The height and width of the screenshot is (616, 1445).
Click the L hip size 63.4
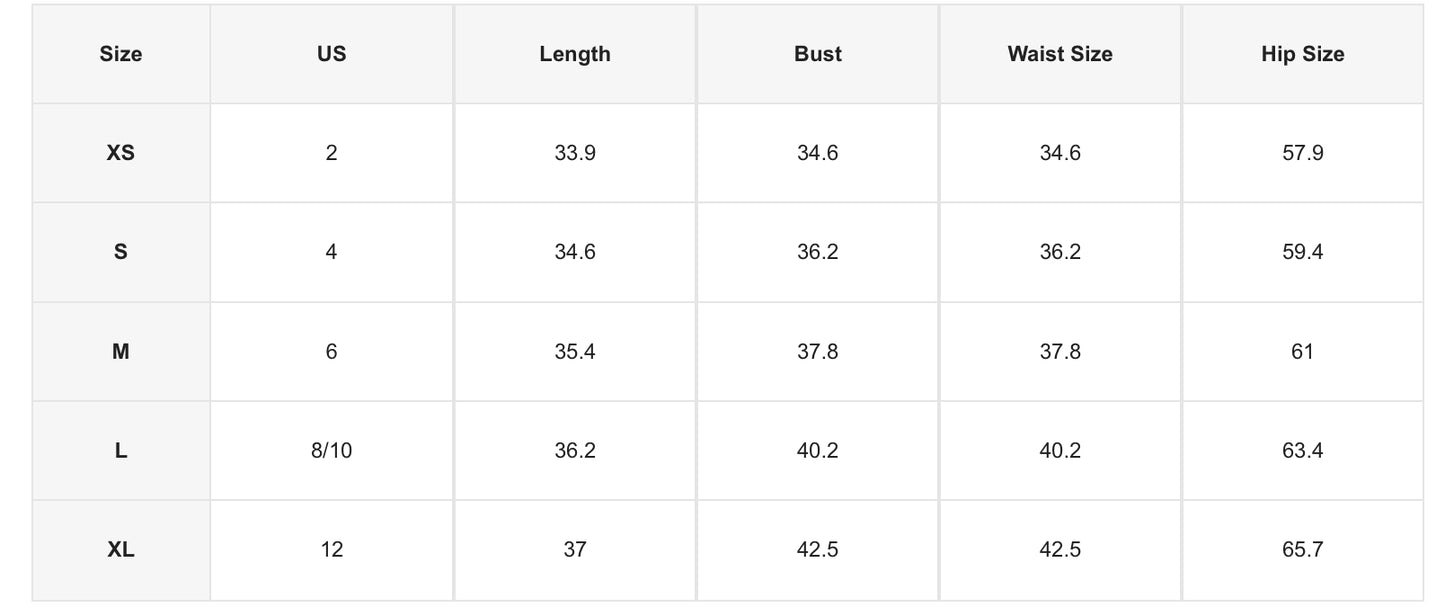1303,450
